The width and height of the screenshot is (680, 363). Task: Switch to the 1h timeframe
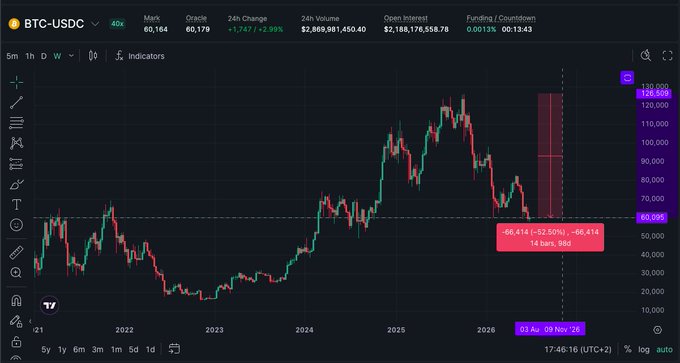(29, 56)
